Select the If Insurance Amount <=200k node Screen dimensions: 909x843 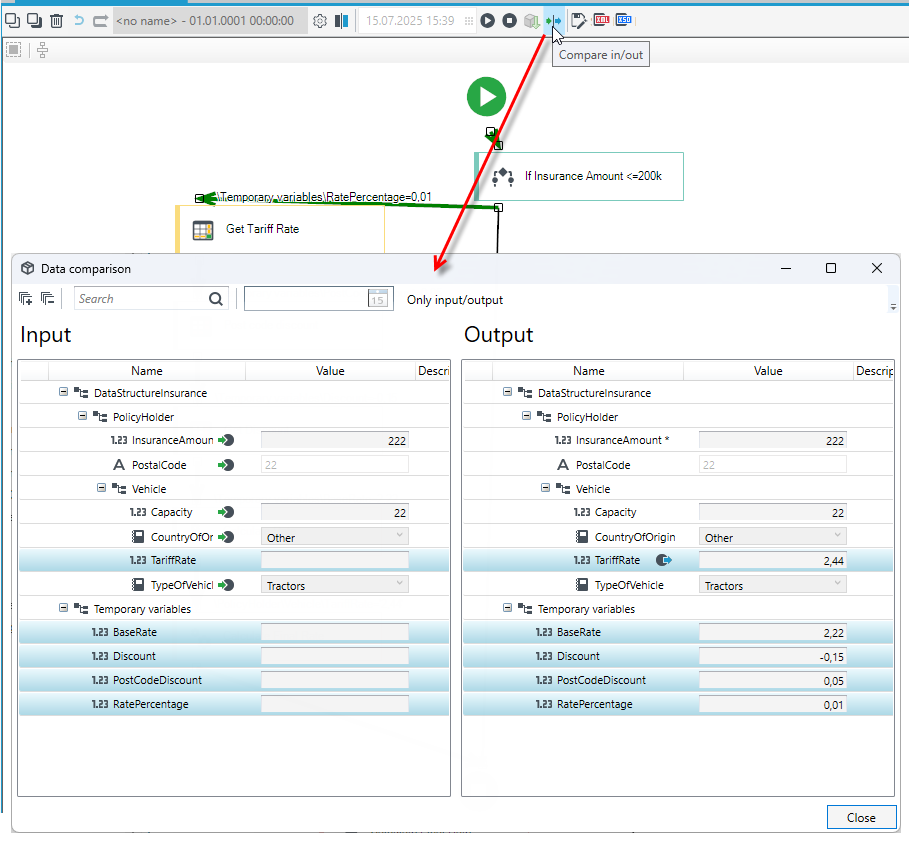tap(579, 176)
